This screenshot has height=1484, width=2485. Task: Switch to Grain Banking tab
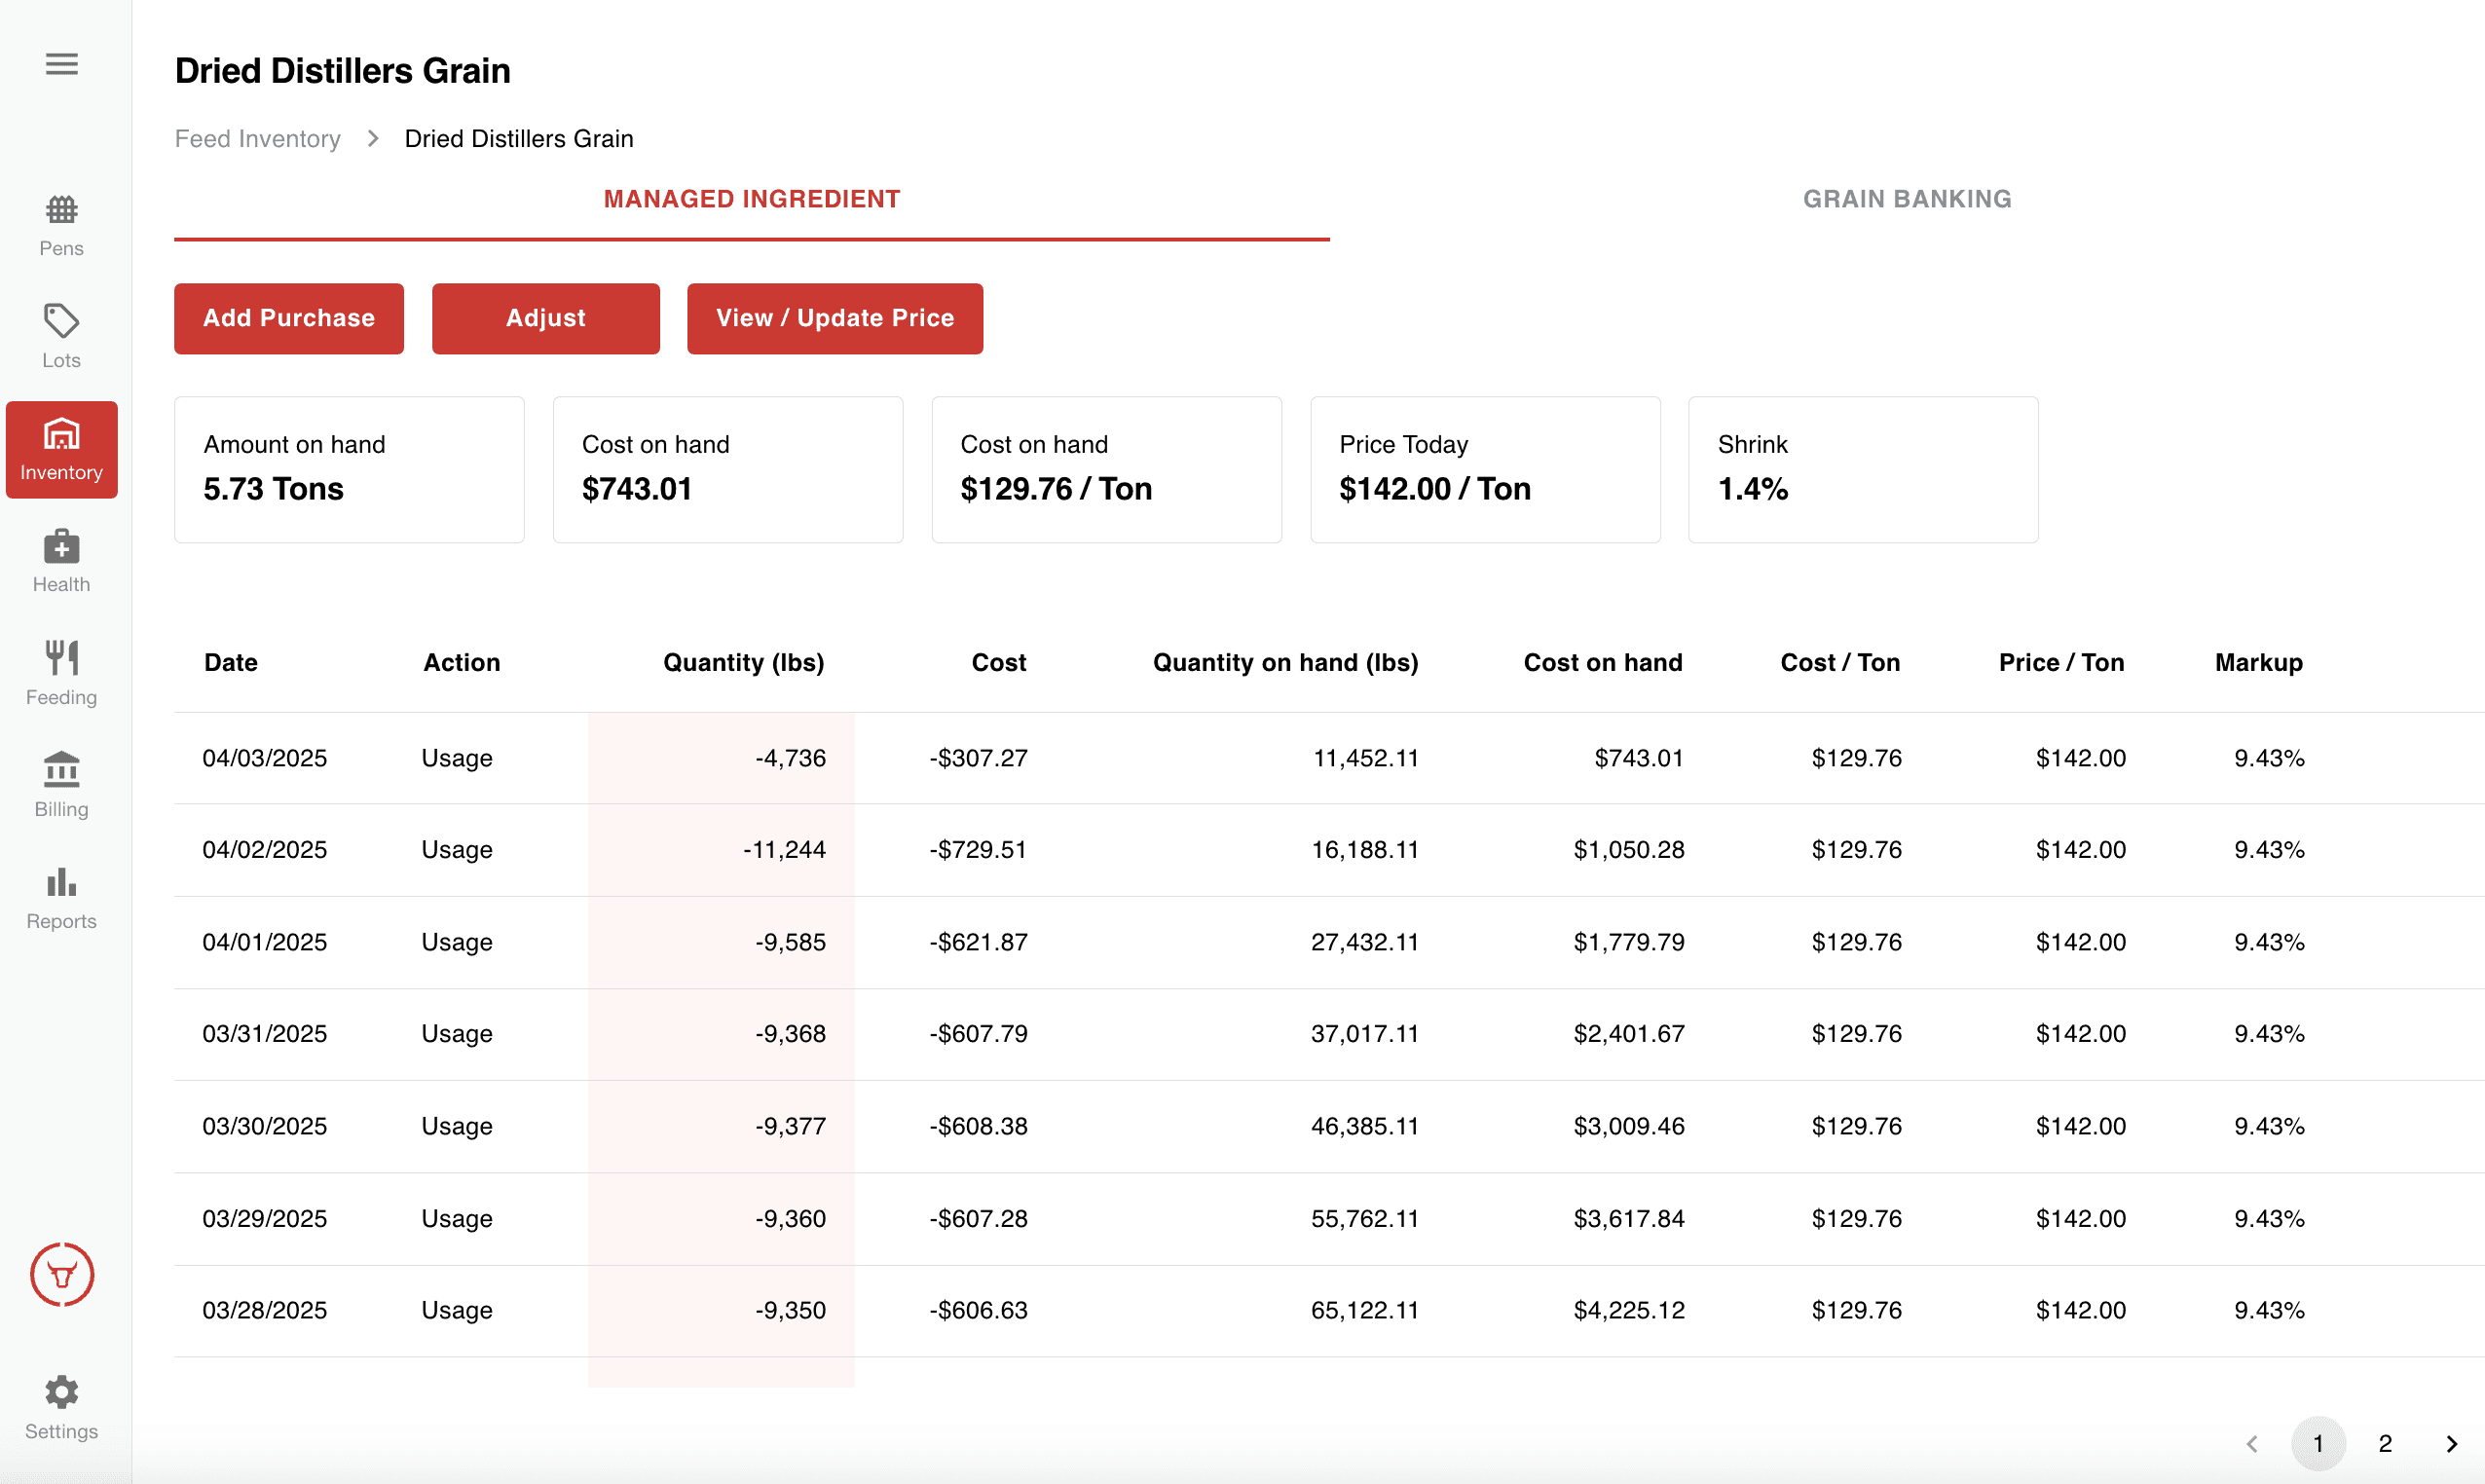click(x=1906, y=199)
